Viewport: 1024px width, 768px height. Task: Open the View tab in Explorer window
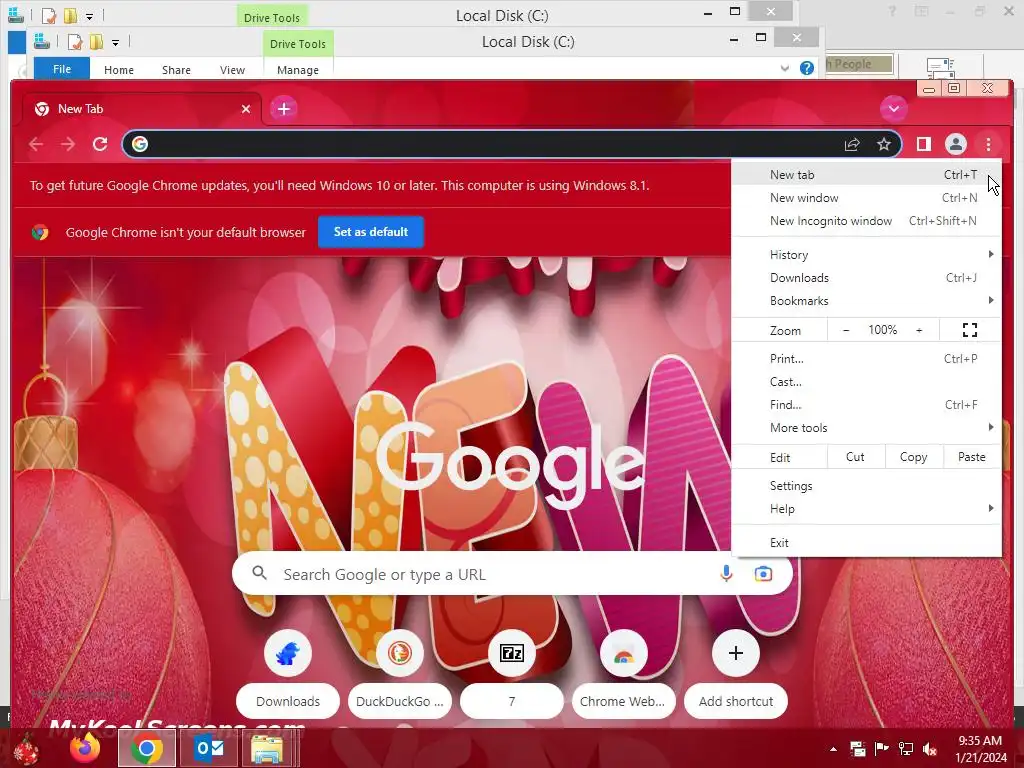point(232,70)
